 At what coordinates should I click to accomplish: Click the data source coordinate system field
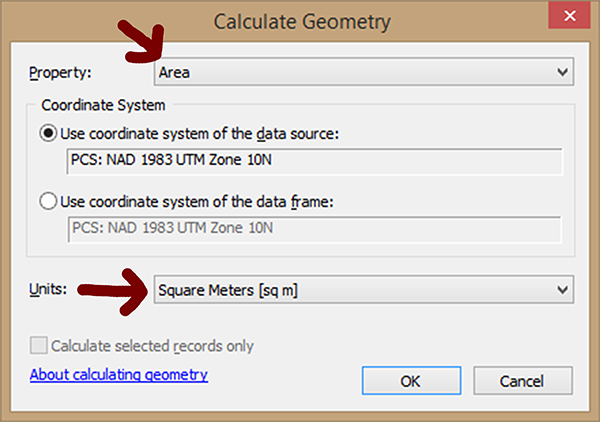[312, 161]
